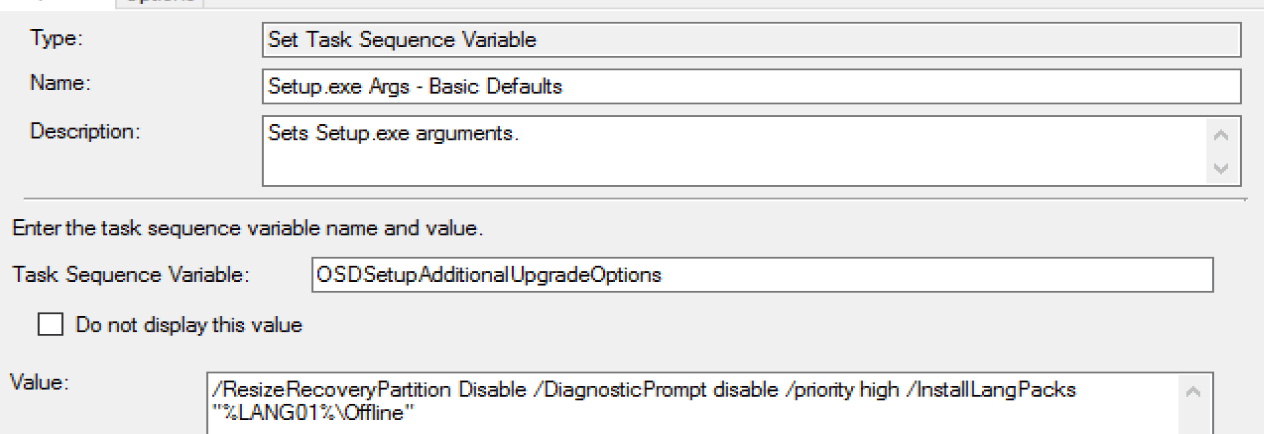Click the 'Name:' label

[x=60, y=84]
